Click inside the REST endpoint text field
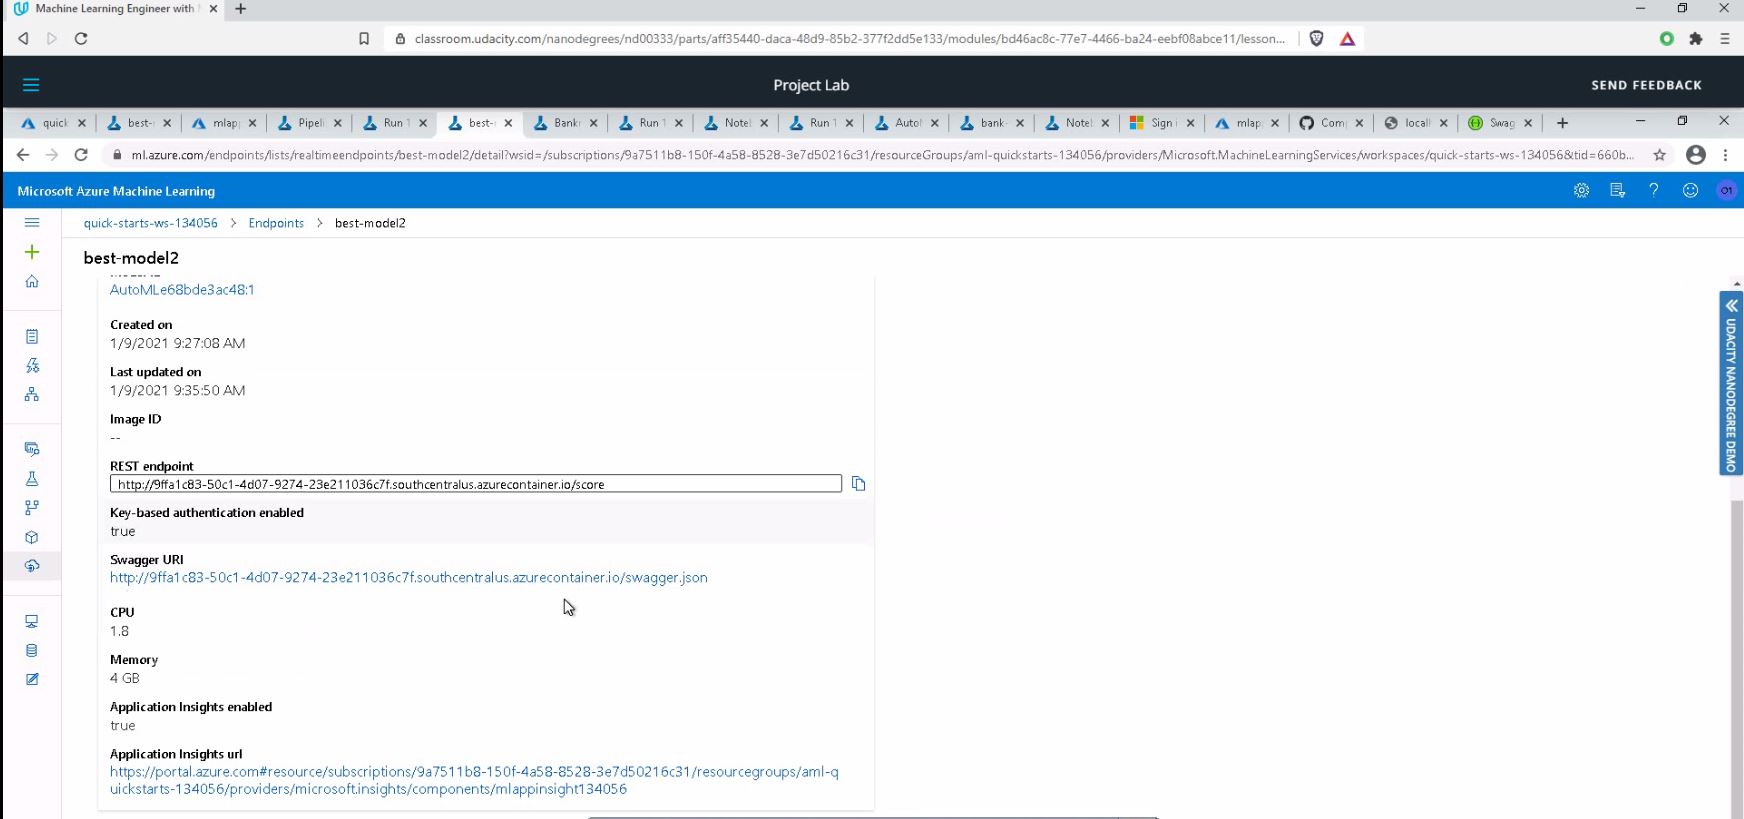The width and height of the screenshot is (1744, 819). (x=475, y=484)
